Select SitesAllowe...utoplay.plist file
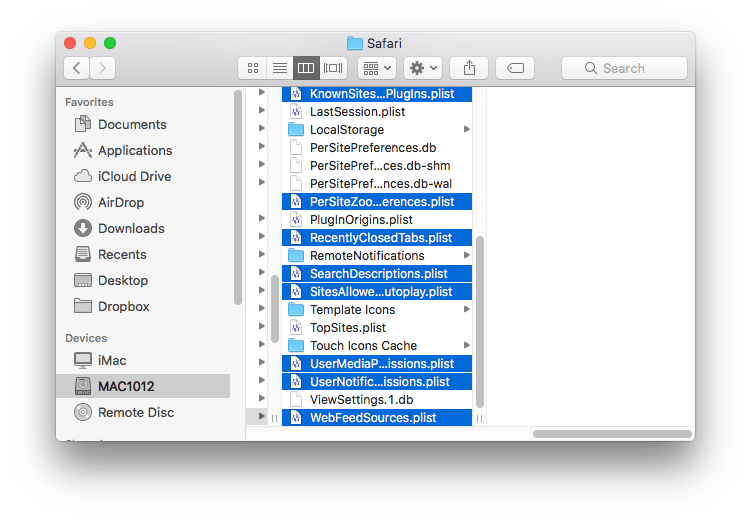The height and width of the screenshot is (521, 751). tap(377, 292)
